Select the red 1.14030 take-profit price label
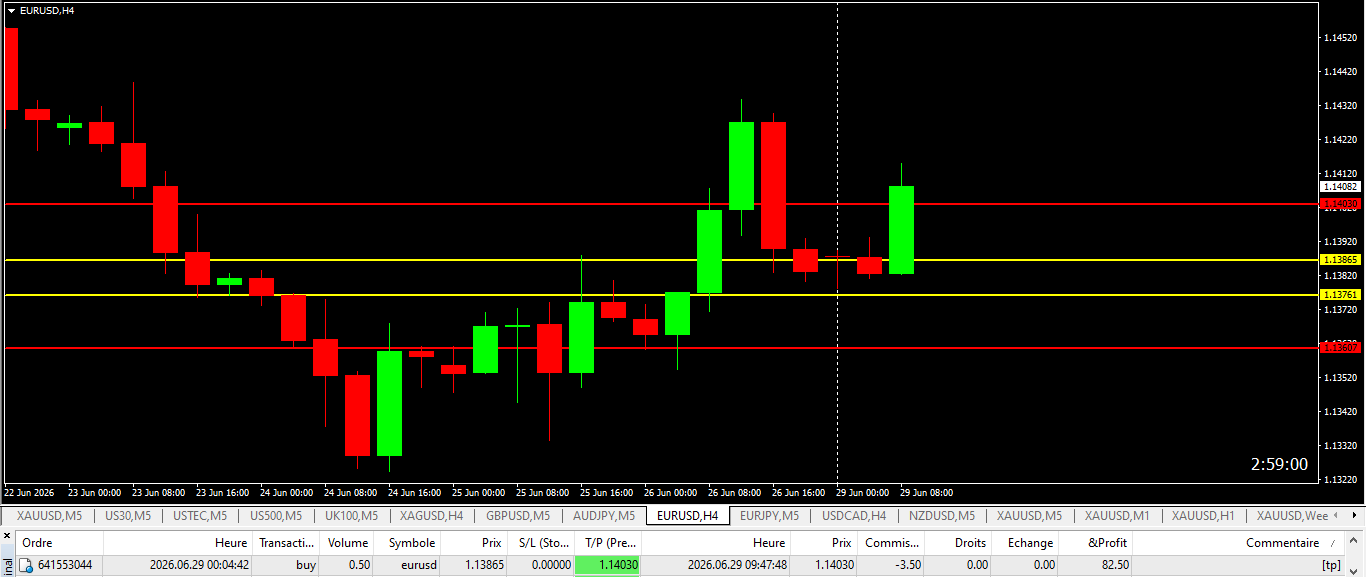 point(1340,204)
